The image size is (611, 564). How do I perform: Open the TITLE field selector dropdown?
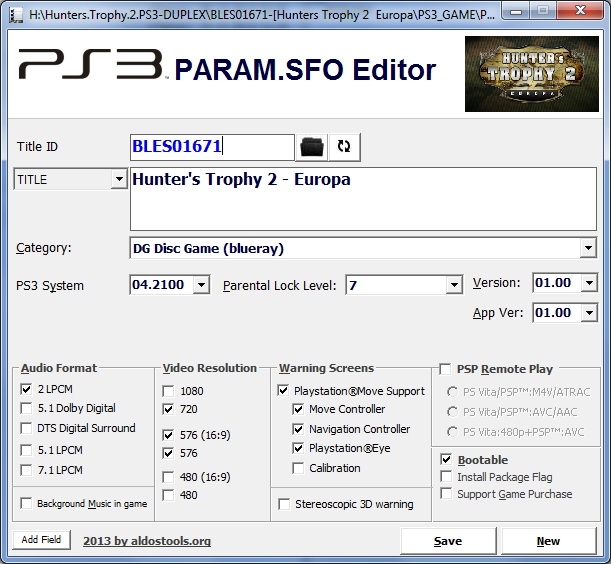point(118,180)
